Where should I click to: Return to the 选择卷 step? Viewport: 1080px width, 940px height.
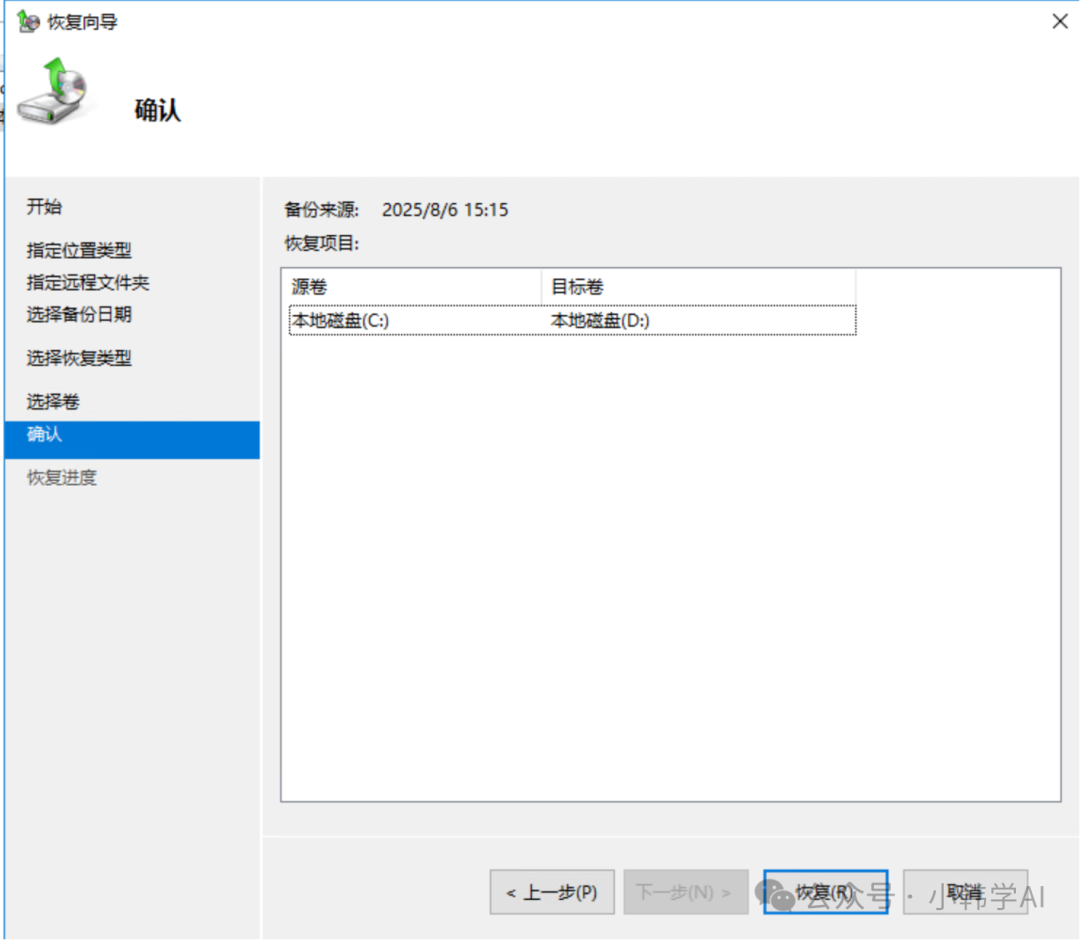pos(53,402)
